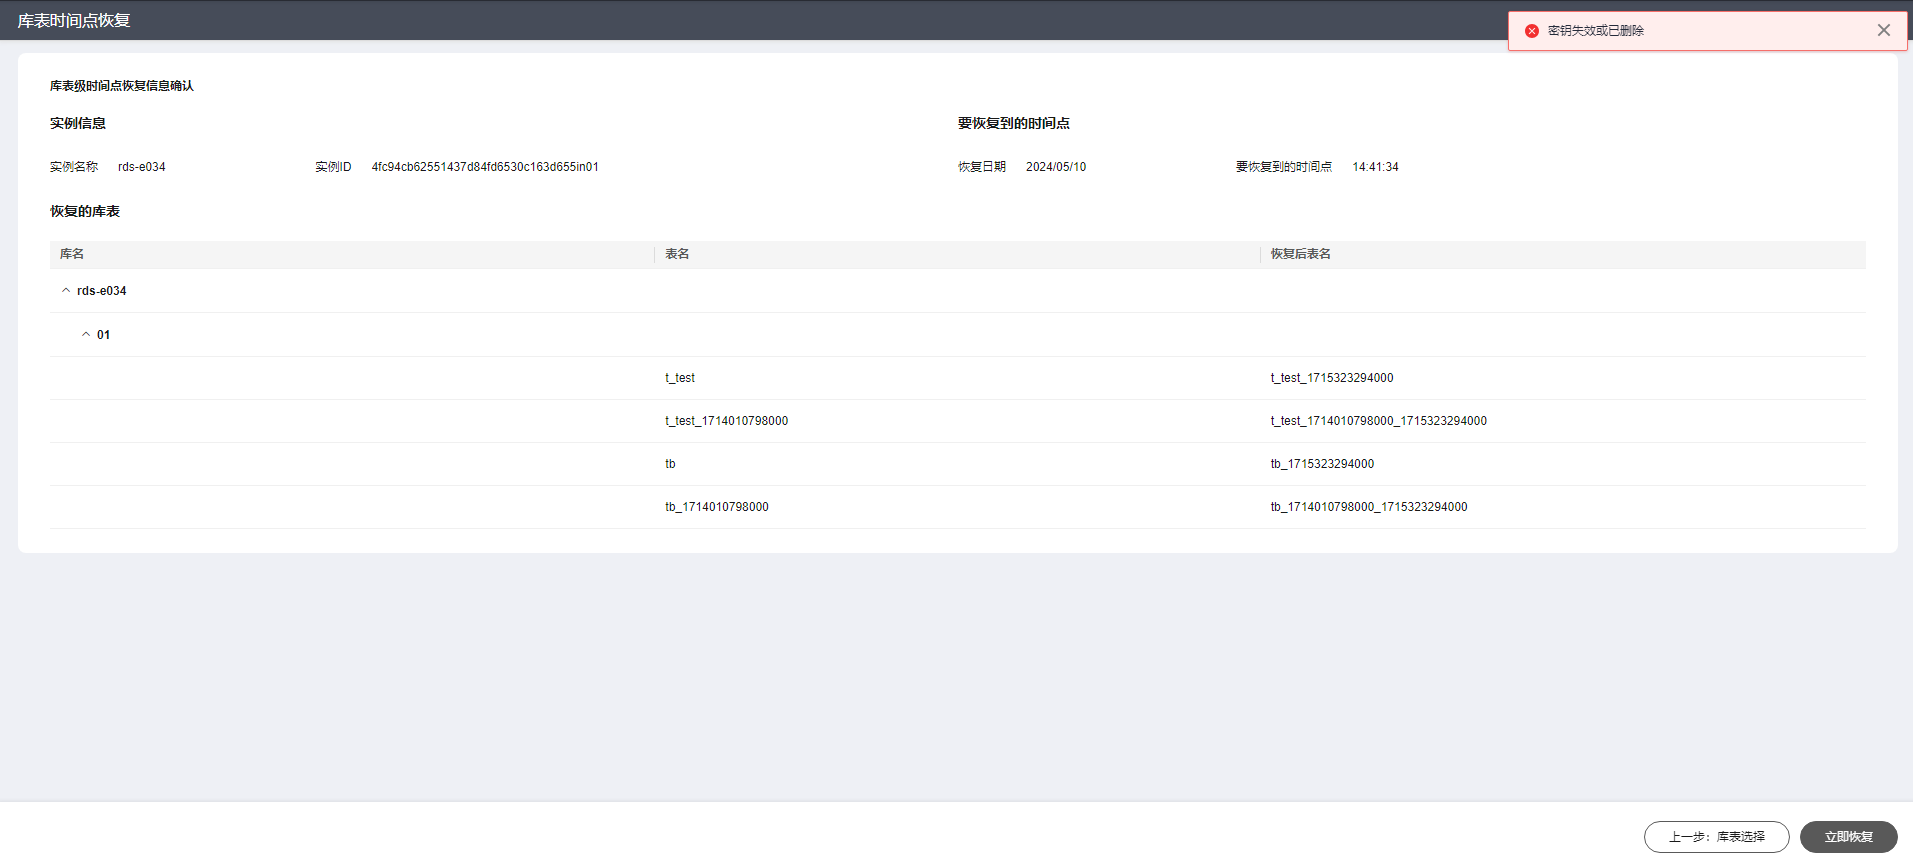Viewport: 1913px width, 862px height.
Task: Click the restore date 2024/05/10 value
Action: (1055, 167)
